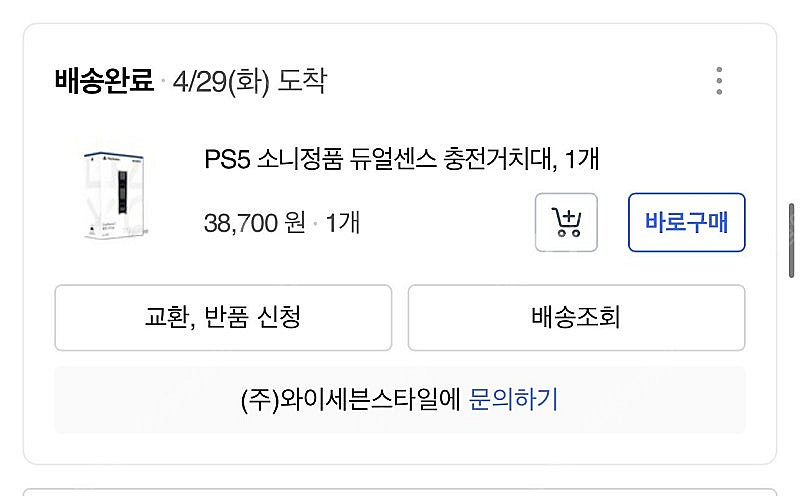
Task: Click the 38,700 원 price text
Action: coord(254,222)
